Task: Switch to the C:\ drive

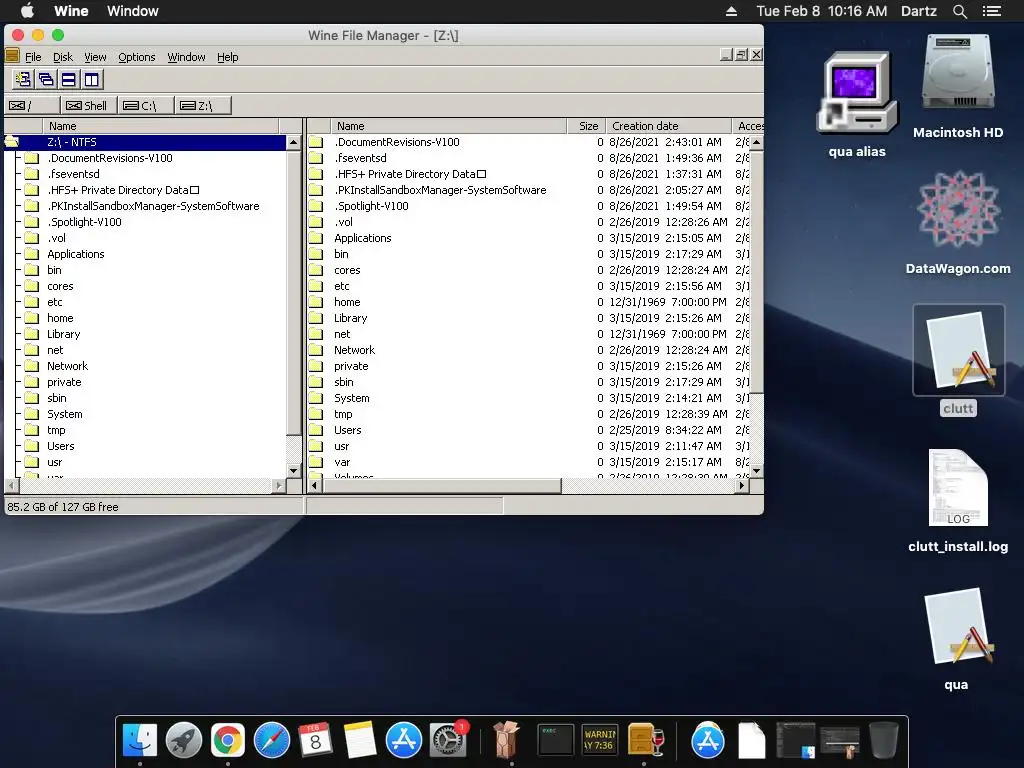Action: point(146,105)
